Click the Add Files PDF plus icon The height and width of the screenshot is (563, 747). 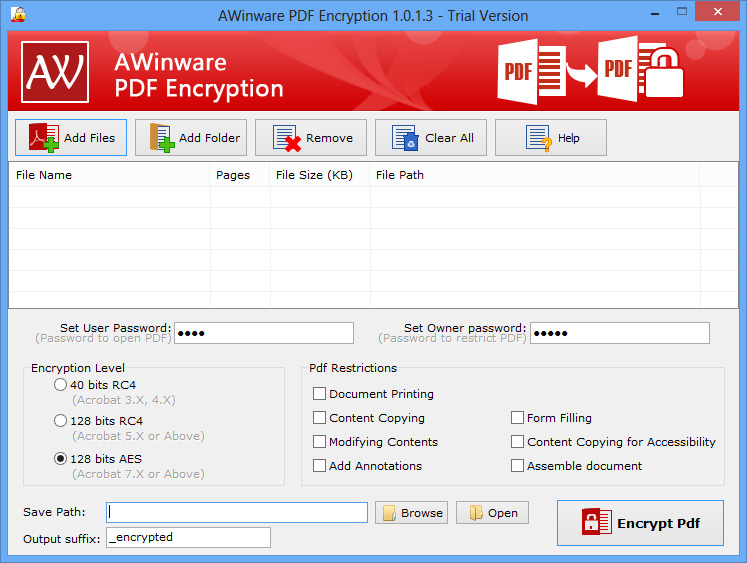click(43, 138)
